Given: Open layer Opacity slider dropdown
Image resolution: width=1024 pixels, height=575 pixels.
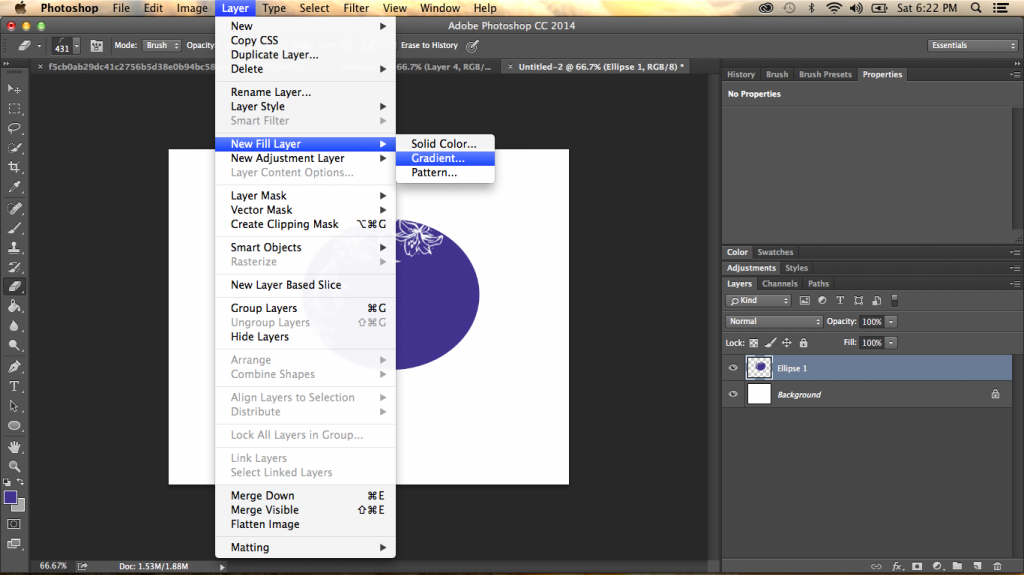Looking at the screenshot, I should pyautogui.click(x=891, y=321).
